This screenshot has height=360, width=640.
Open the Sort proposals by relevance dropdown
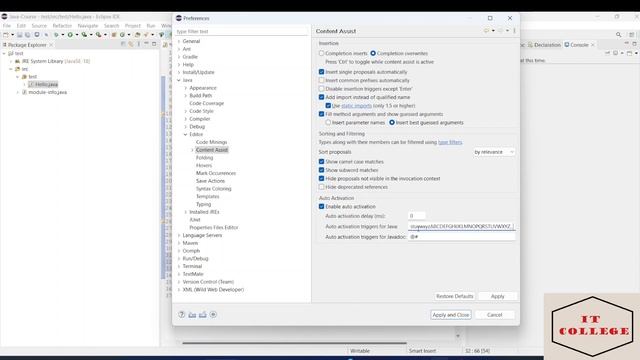[x=494, y=152]
